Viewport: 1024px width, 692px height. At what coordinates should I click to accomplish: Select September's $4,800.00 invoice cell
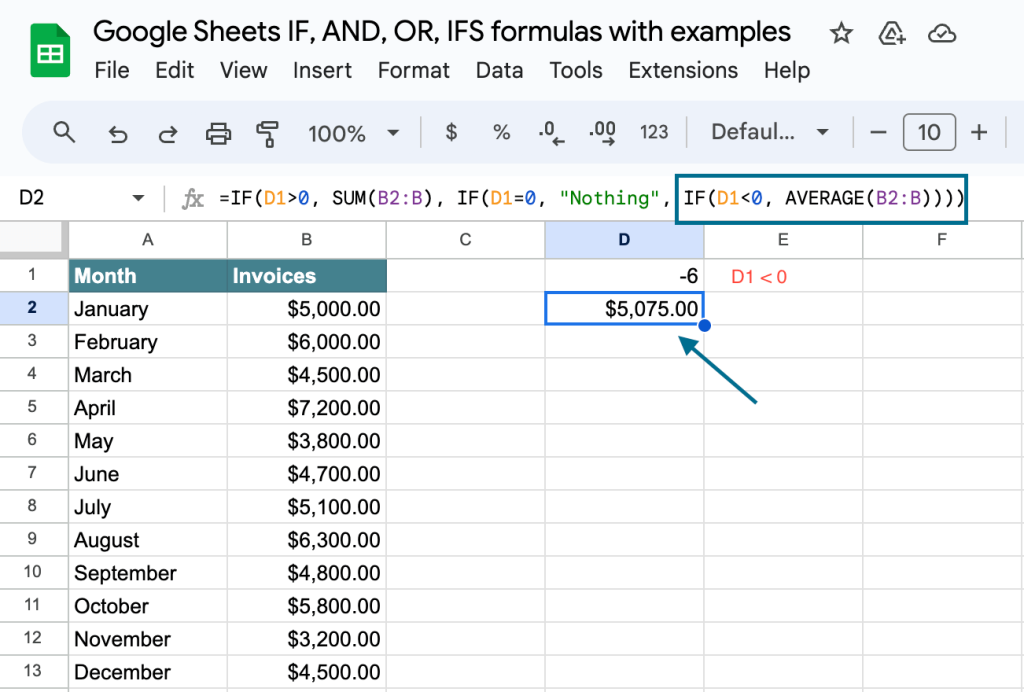pyautogui.click(x=306, y=573)
